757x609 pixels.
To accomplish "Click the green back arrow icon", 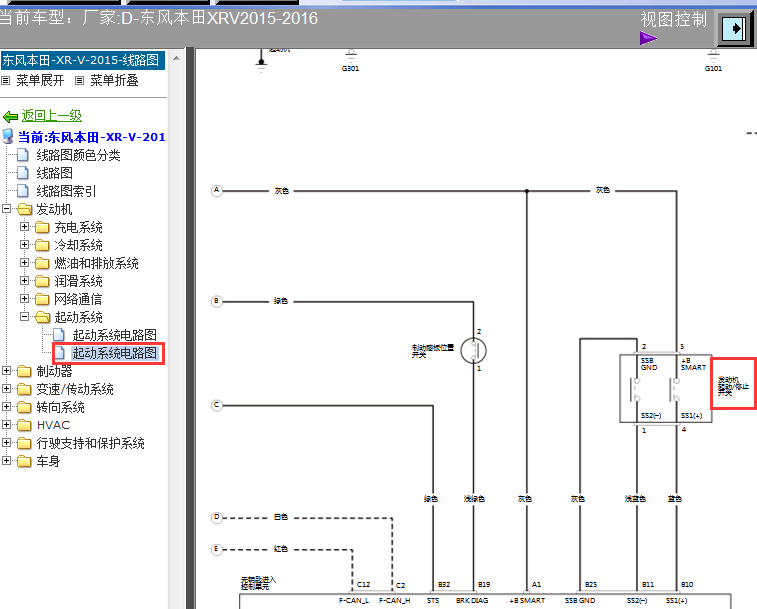I will [10, 116].
